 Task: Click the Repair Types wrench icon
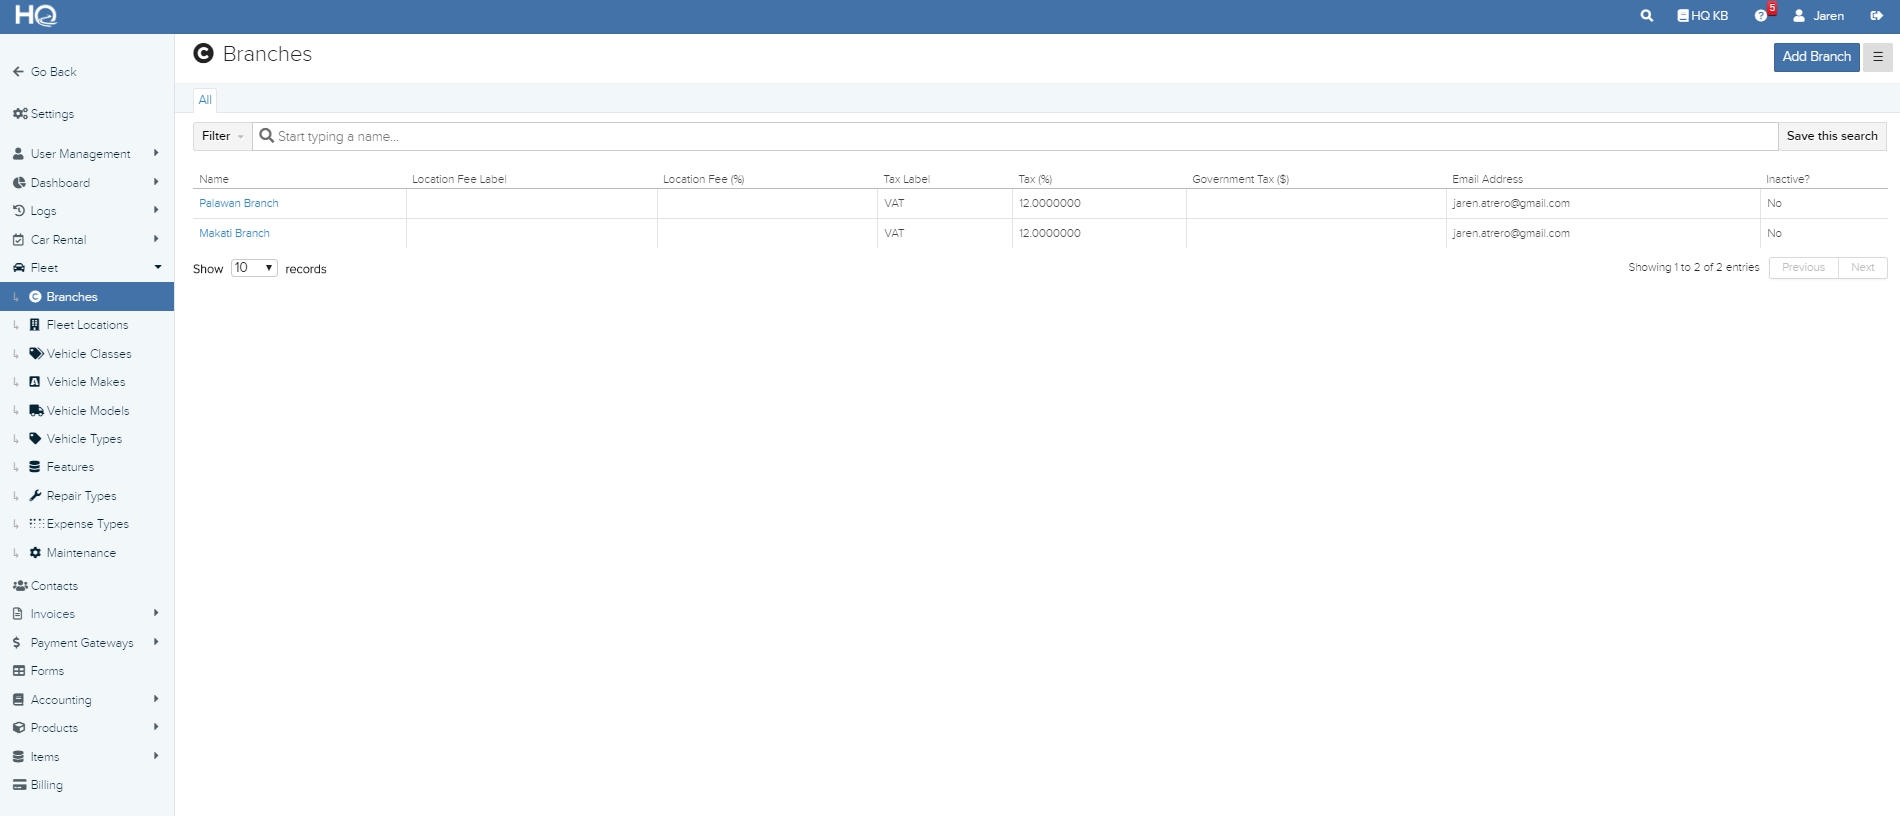pos(35,496)
